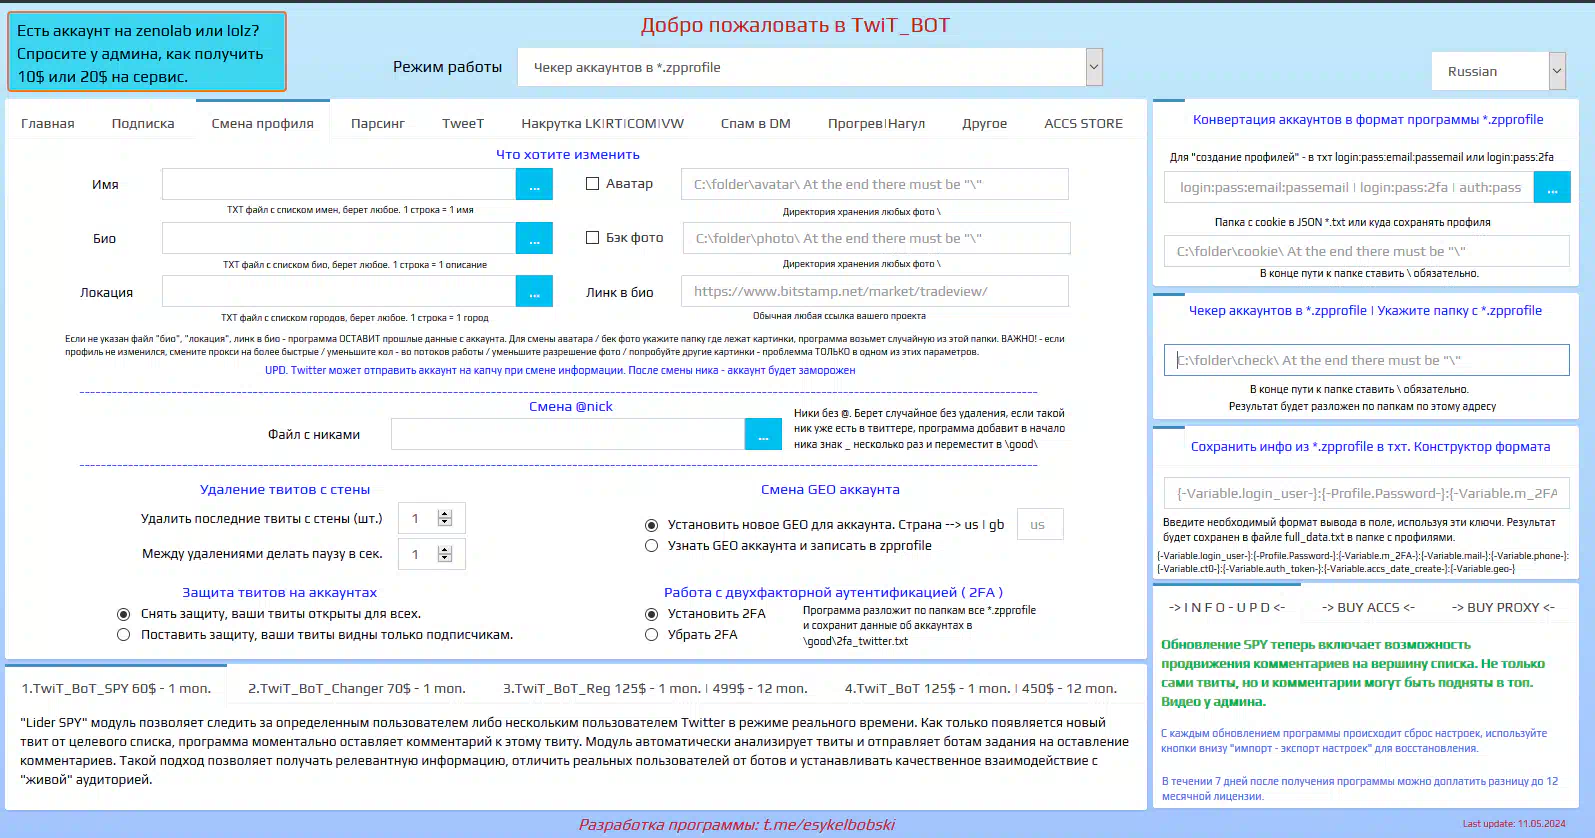This screenshot has width=1595, height=838.
Task: Click the BUY PROXY button
Action: [1503, 607]
